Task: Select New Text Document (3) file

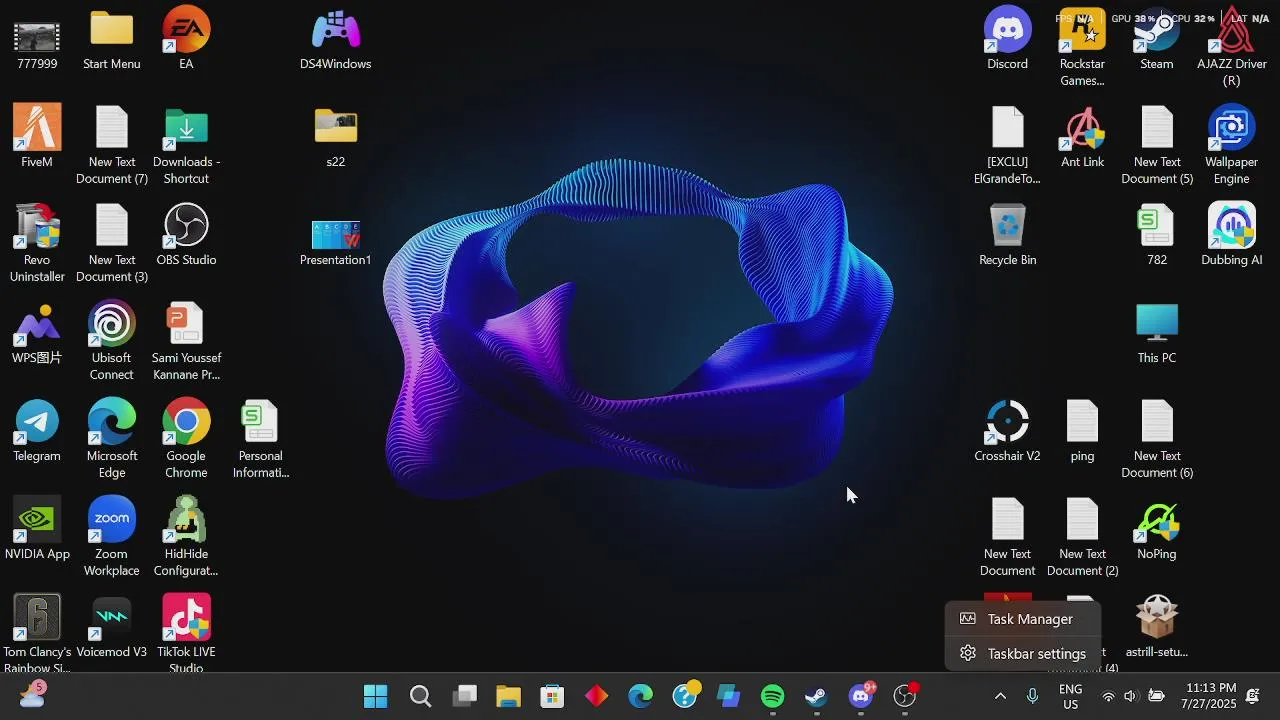Action: (x=111, y=243)
